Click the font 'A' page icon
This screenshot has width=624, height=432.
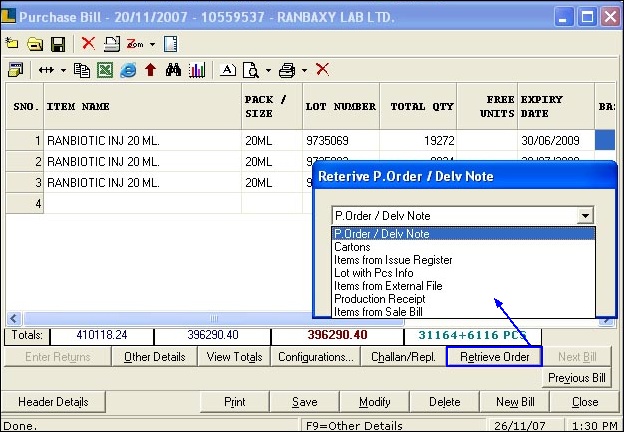[x=228, y=70]
